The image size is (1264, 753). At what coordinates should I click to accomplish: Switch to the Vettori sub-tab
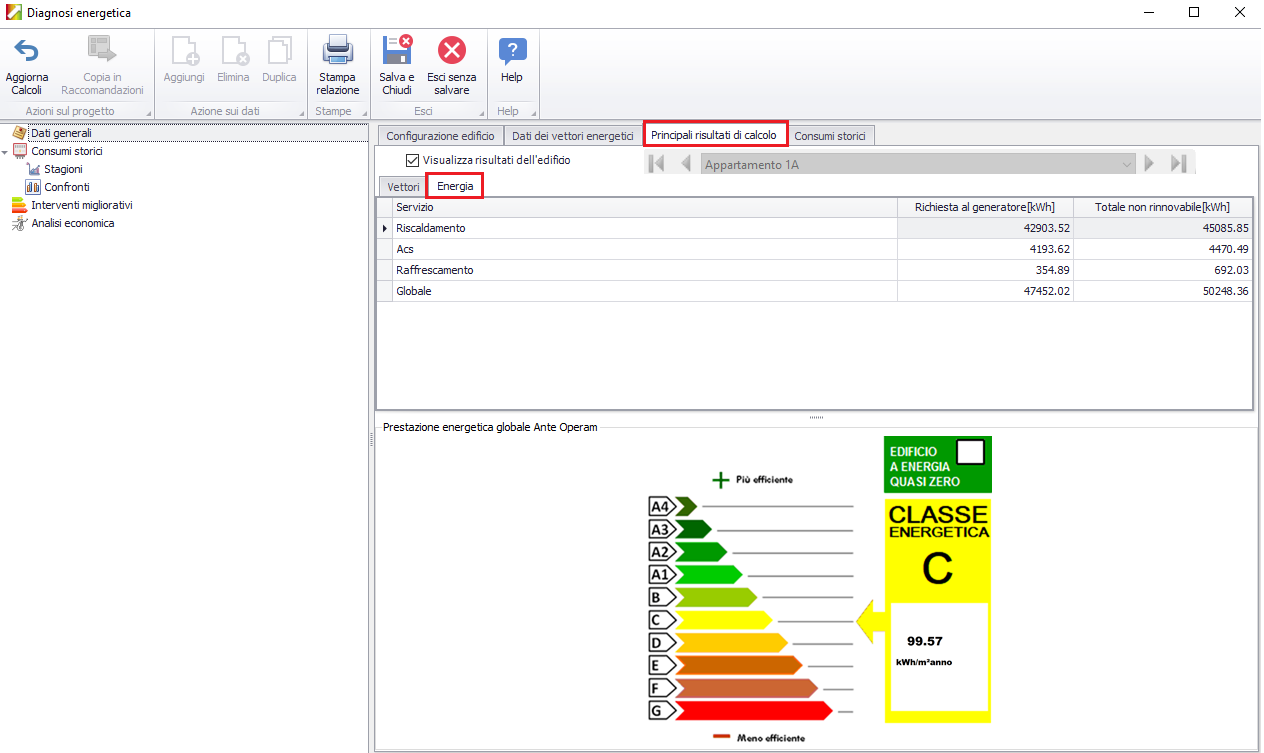tap(403, 187)
